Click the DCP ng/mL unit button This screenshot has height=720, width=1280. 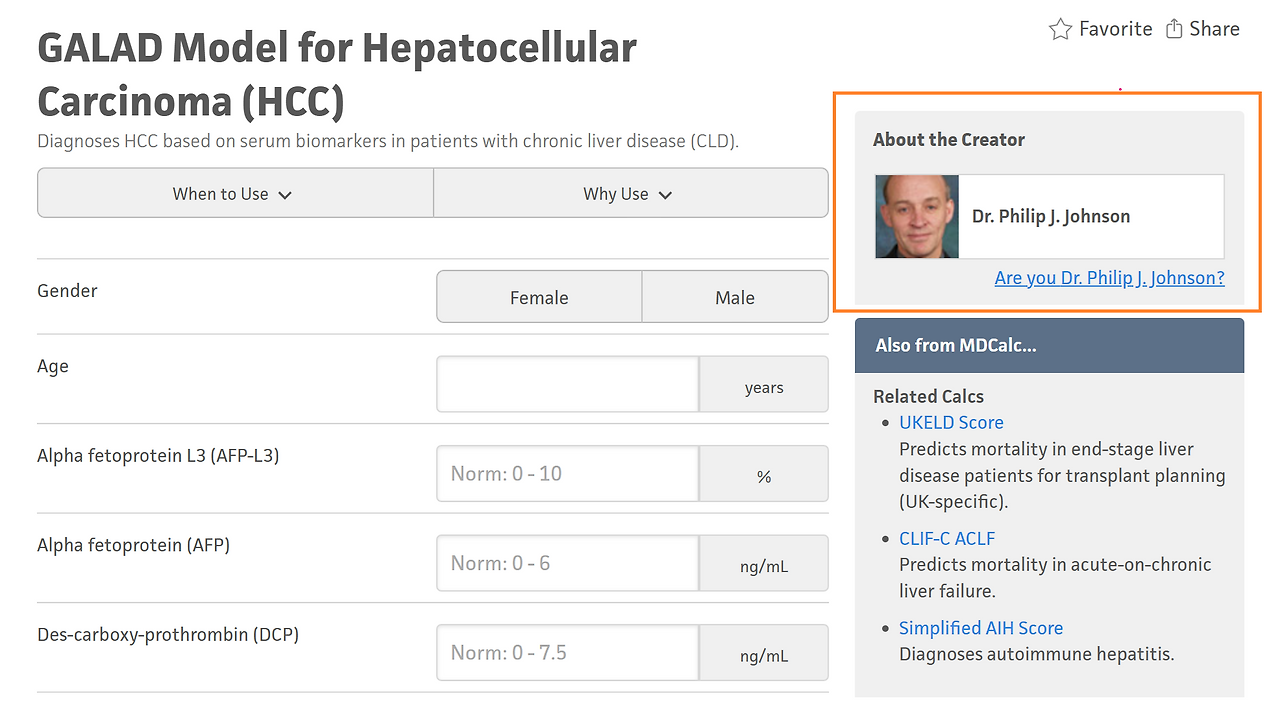(764, 656)
